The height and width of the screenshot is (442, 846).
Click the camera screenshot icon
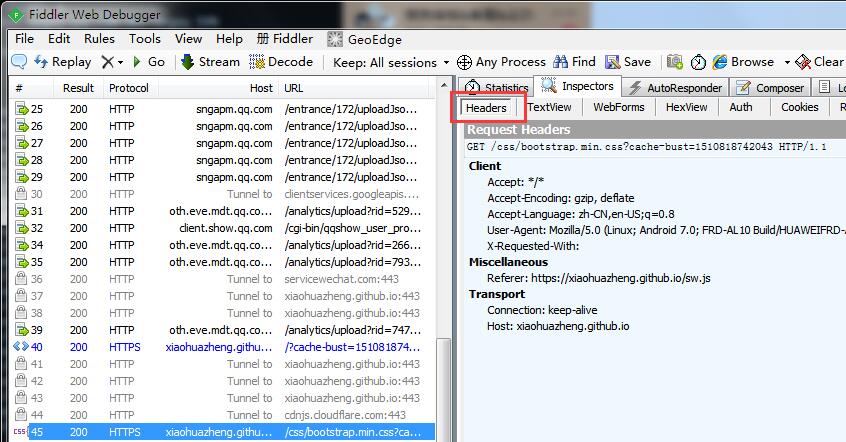tap(674, 62)
